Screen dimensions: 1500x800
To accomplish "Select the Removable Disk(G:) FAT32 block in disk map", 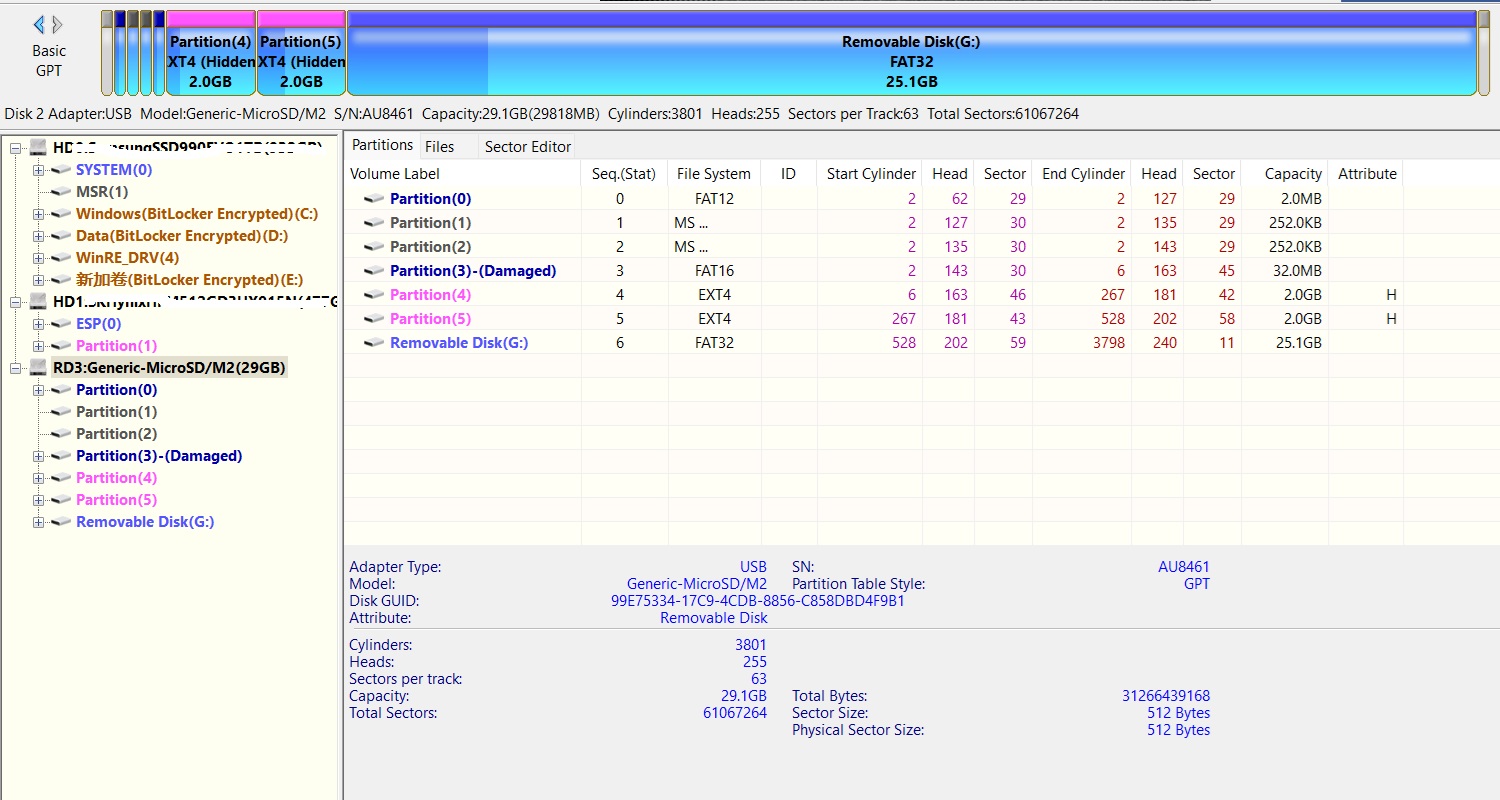I will (910, 60).
